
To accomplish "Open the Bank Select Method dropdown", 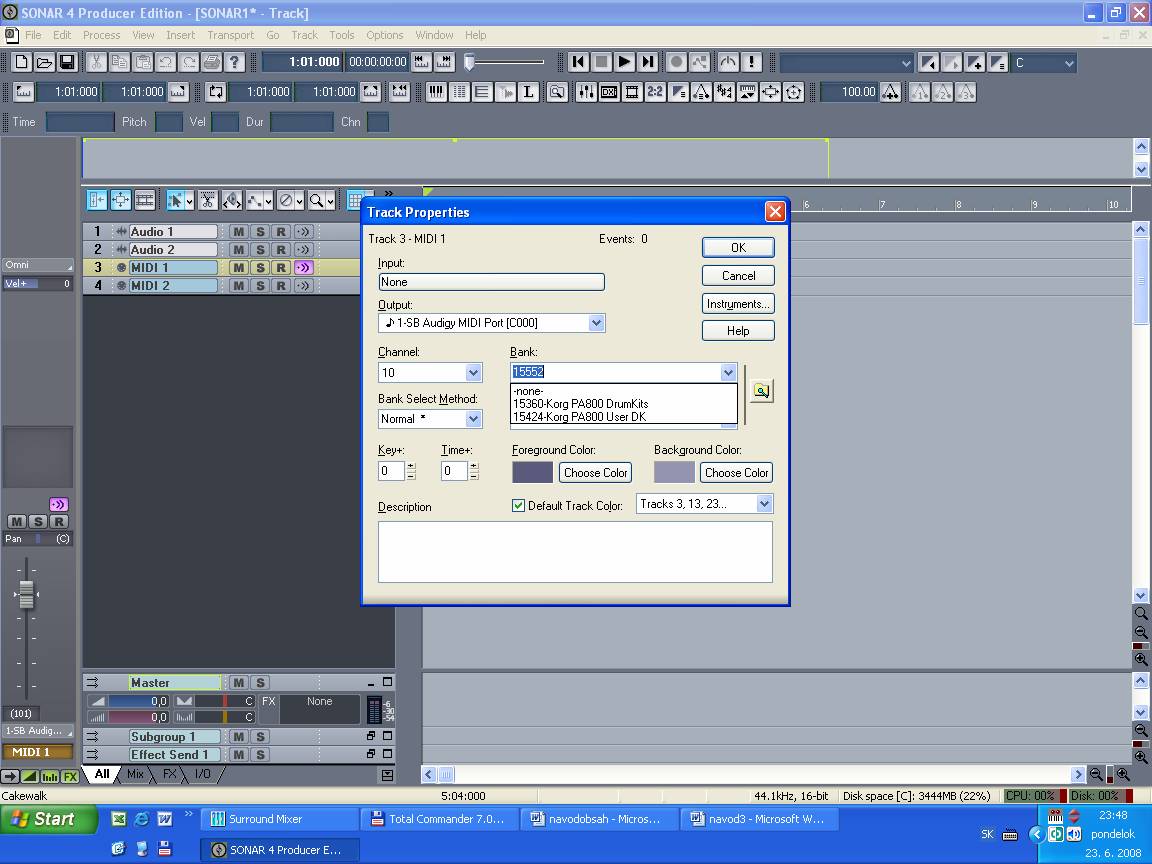I will pyautogui.click(x=473, y=419).
